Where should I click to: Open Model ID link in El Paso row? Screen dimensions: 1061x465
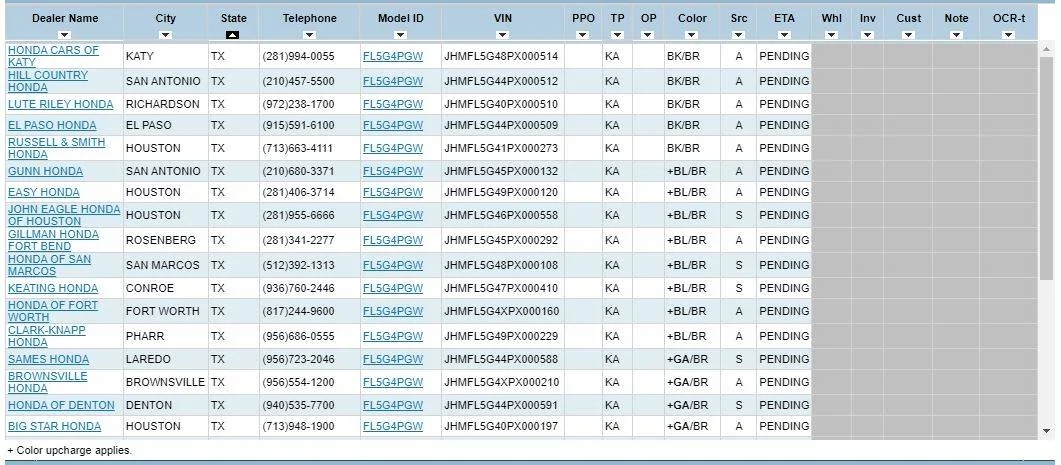[x=392, y=125]
